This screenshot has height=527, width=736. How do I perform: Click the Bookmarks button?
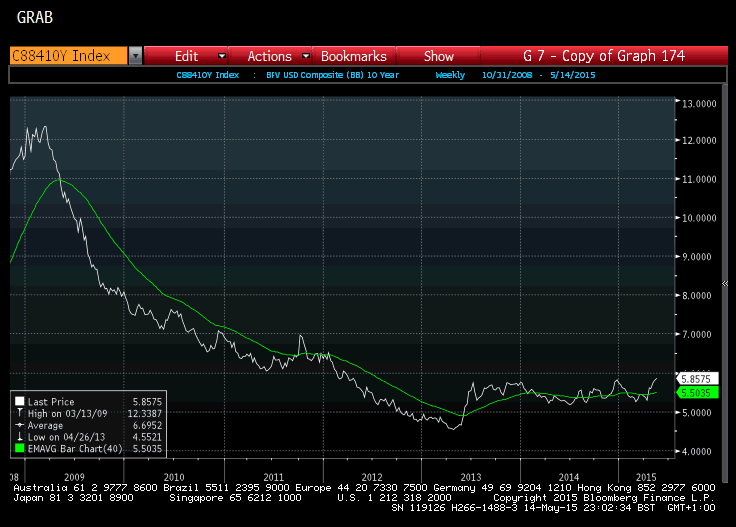[353, 56]
